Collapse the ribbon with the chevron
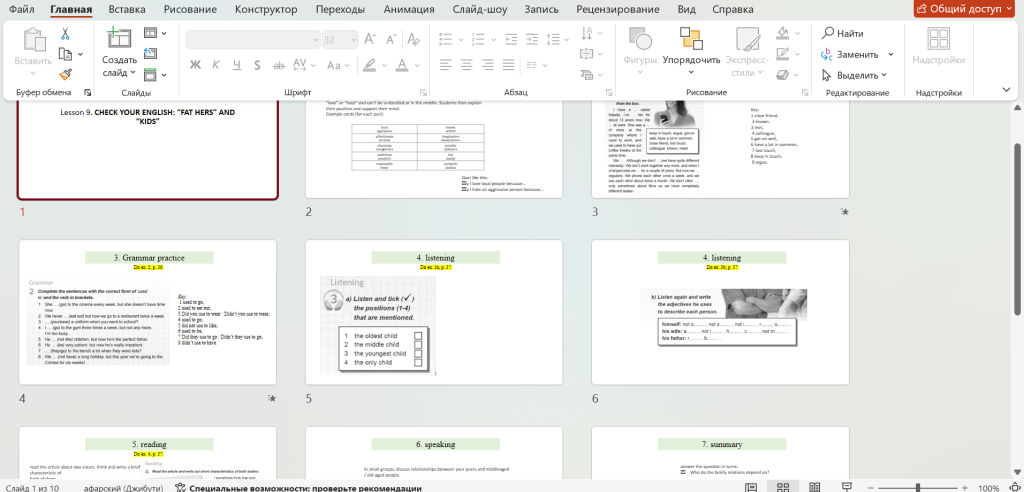 [1007, 92]
